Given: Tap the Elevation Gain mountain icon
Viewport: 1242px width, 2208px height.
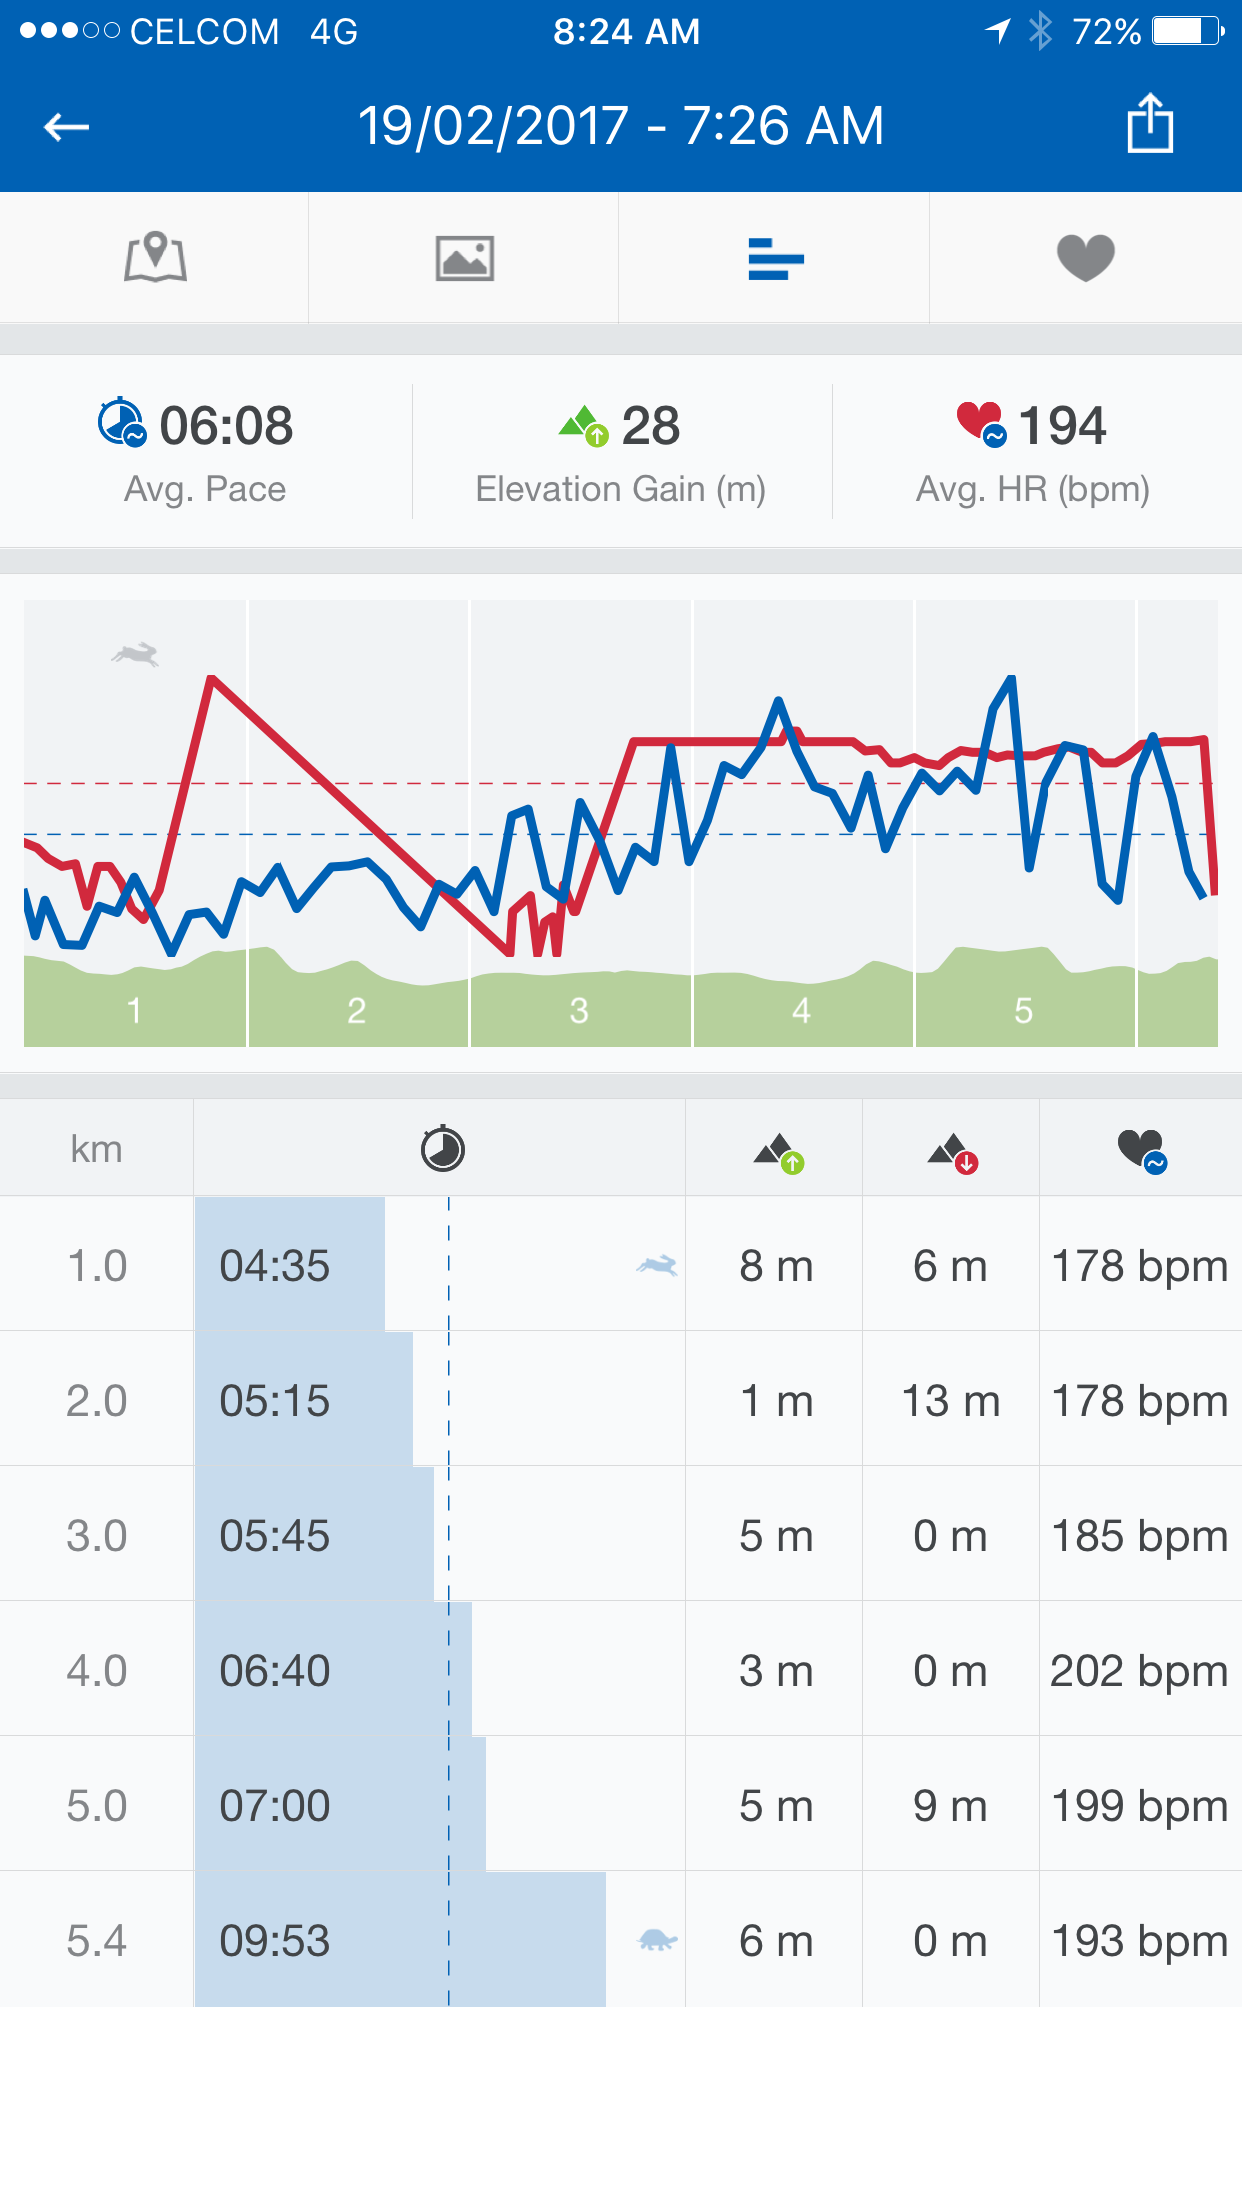Looking at the screenshot, I should point(584,425).
